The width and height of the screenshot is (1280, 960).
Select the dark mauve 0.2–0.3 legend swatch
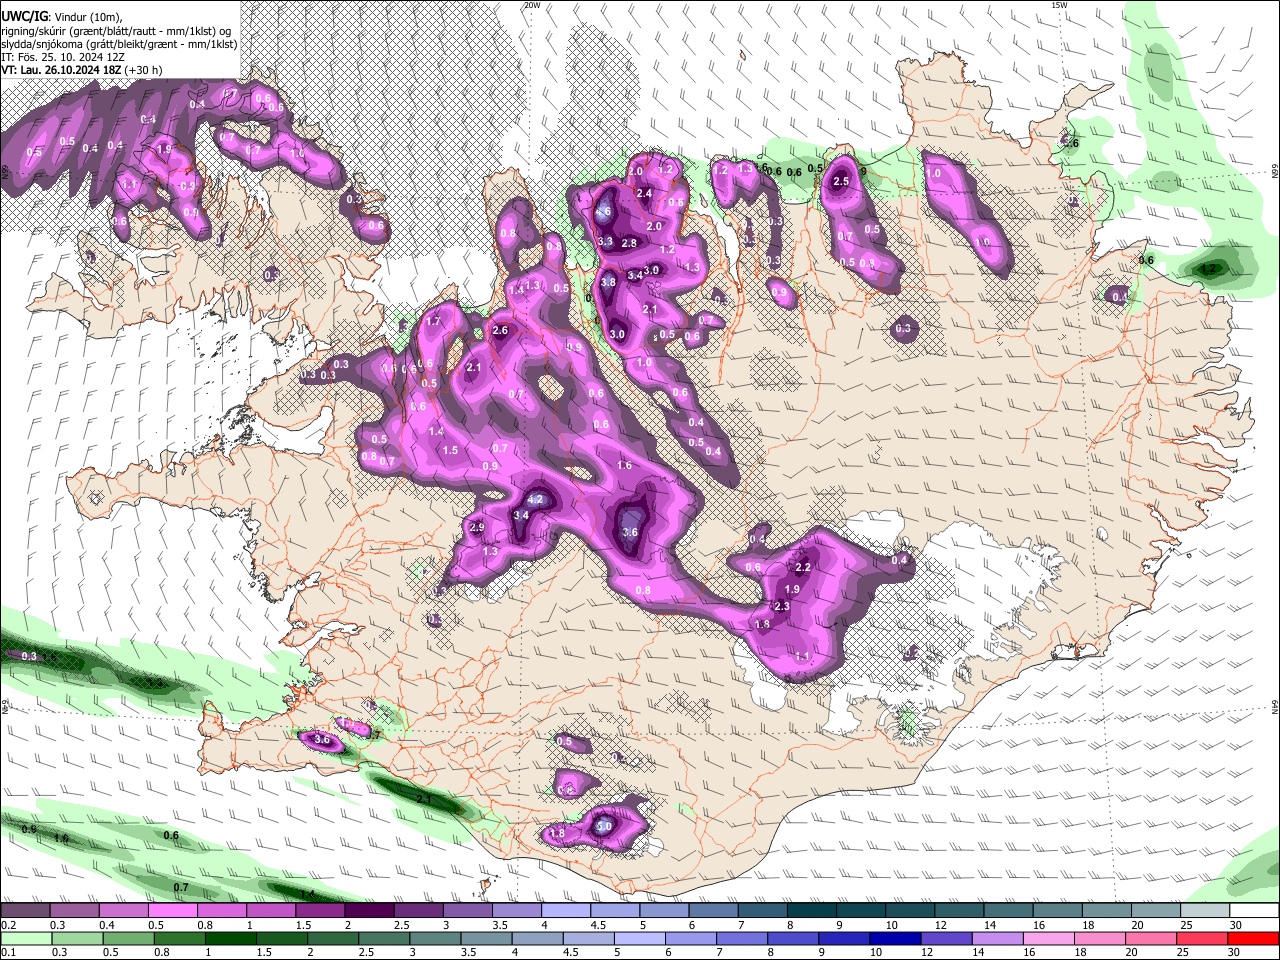point(25,911)
